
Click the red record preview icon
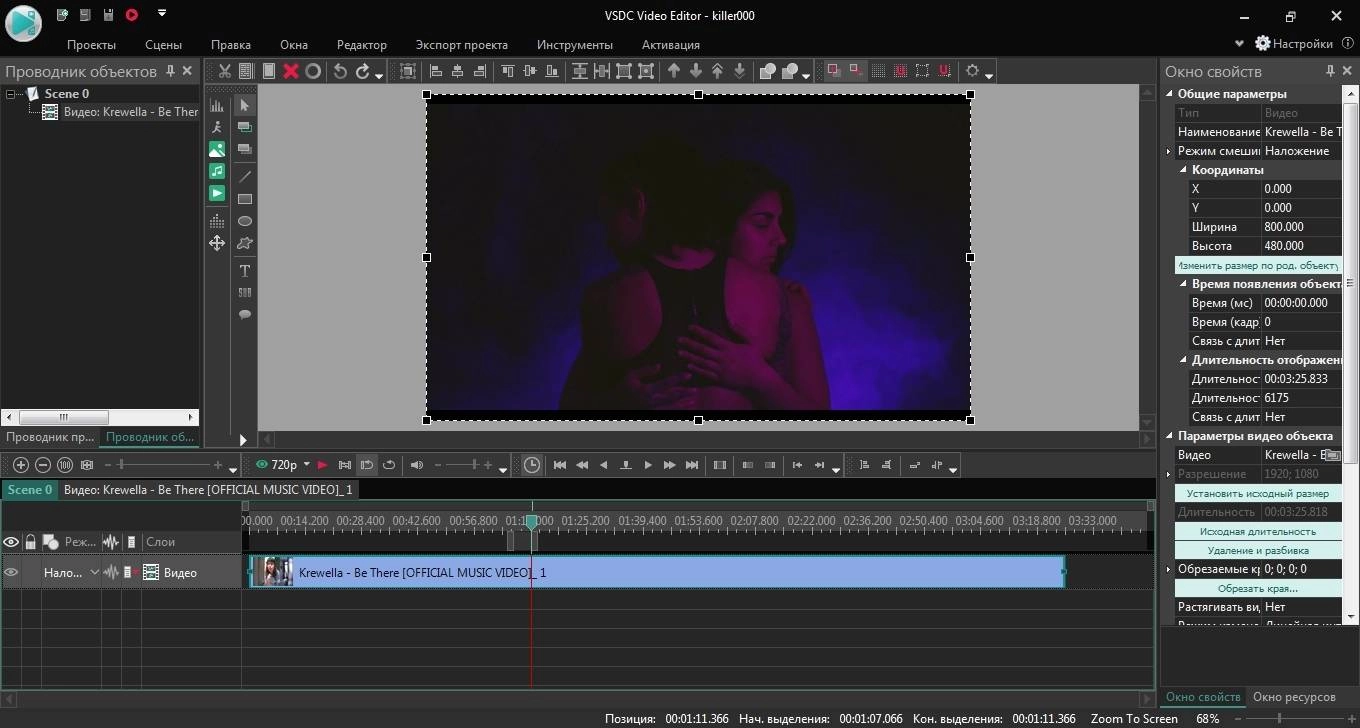pyautogui.click(x=322, y=465)
